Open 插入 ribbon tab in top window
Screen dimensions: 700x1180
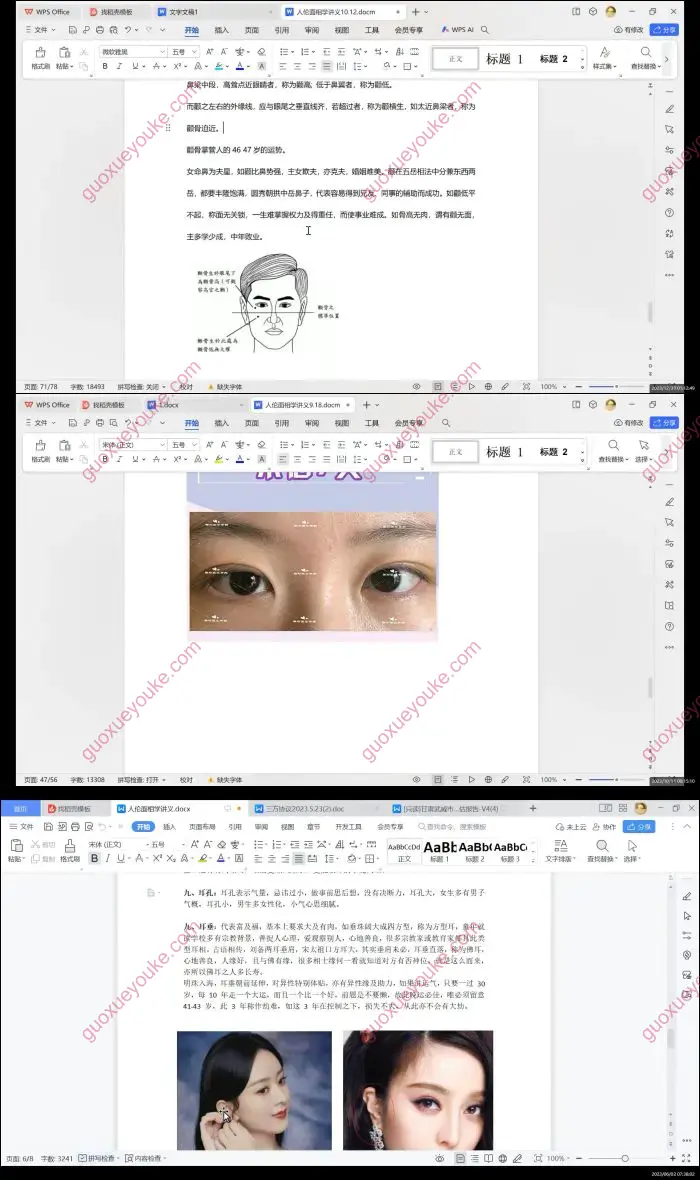(x=222, y=31)
